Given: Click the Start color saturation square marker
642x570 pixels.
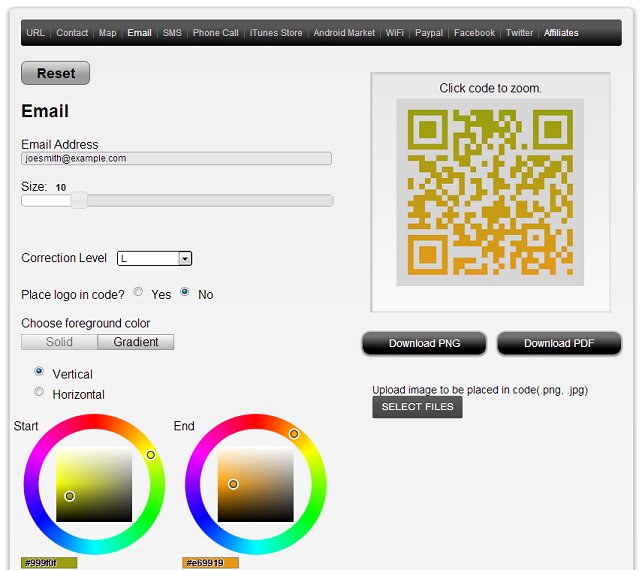Looking at the screenshot, I should click(x=70, y=496).
